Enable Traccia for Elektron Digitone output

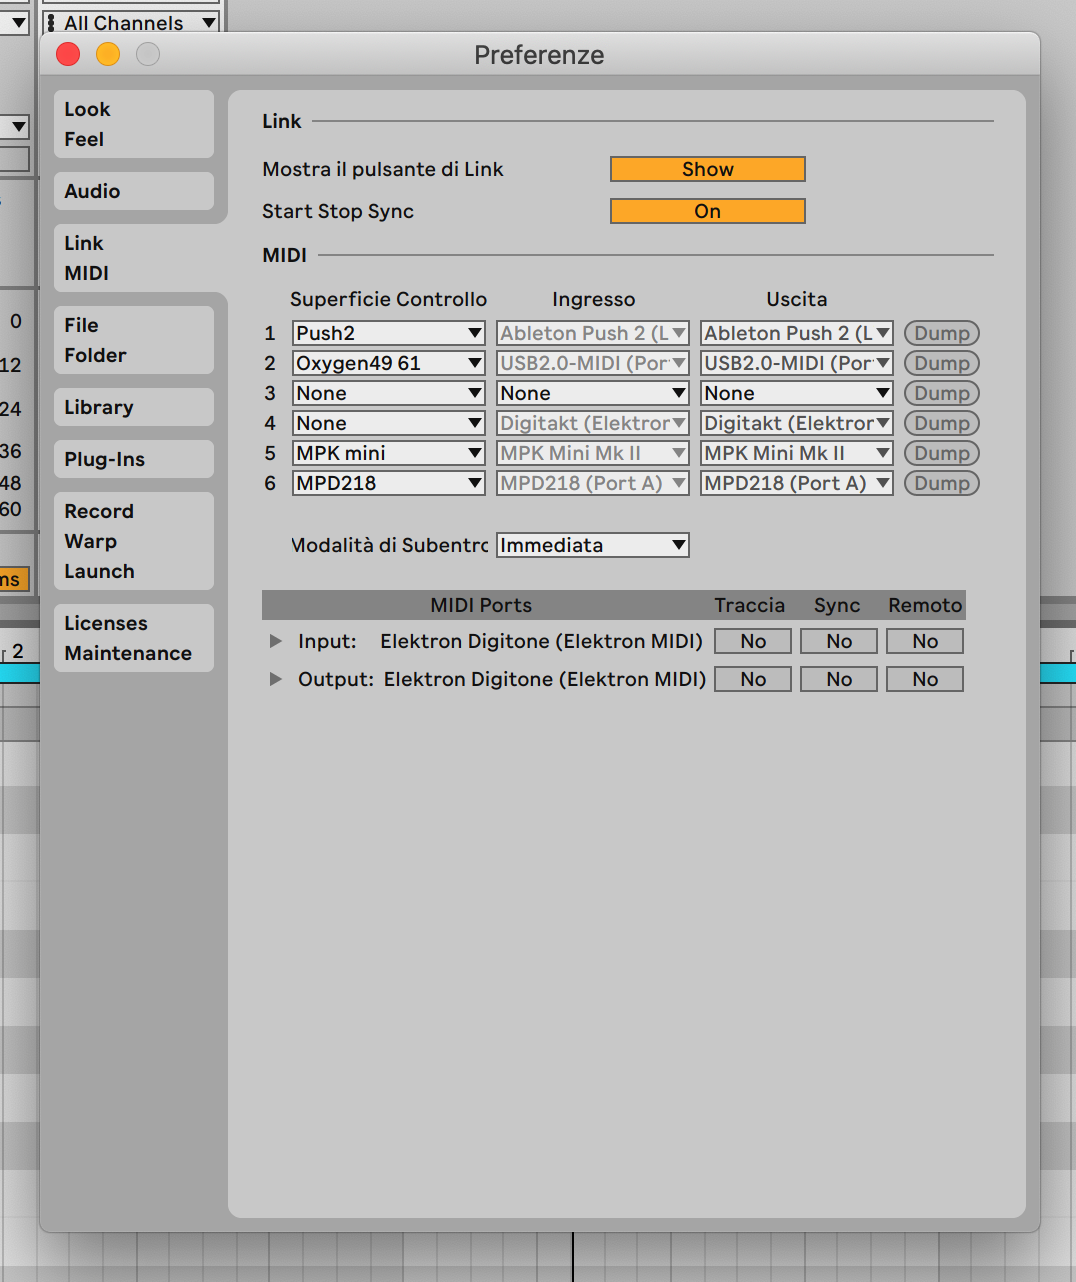click(x=753, y=679)
